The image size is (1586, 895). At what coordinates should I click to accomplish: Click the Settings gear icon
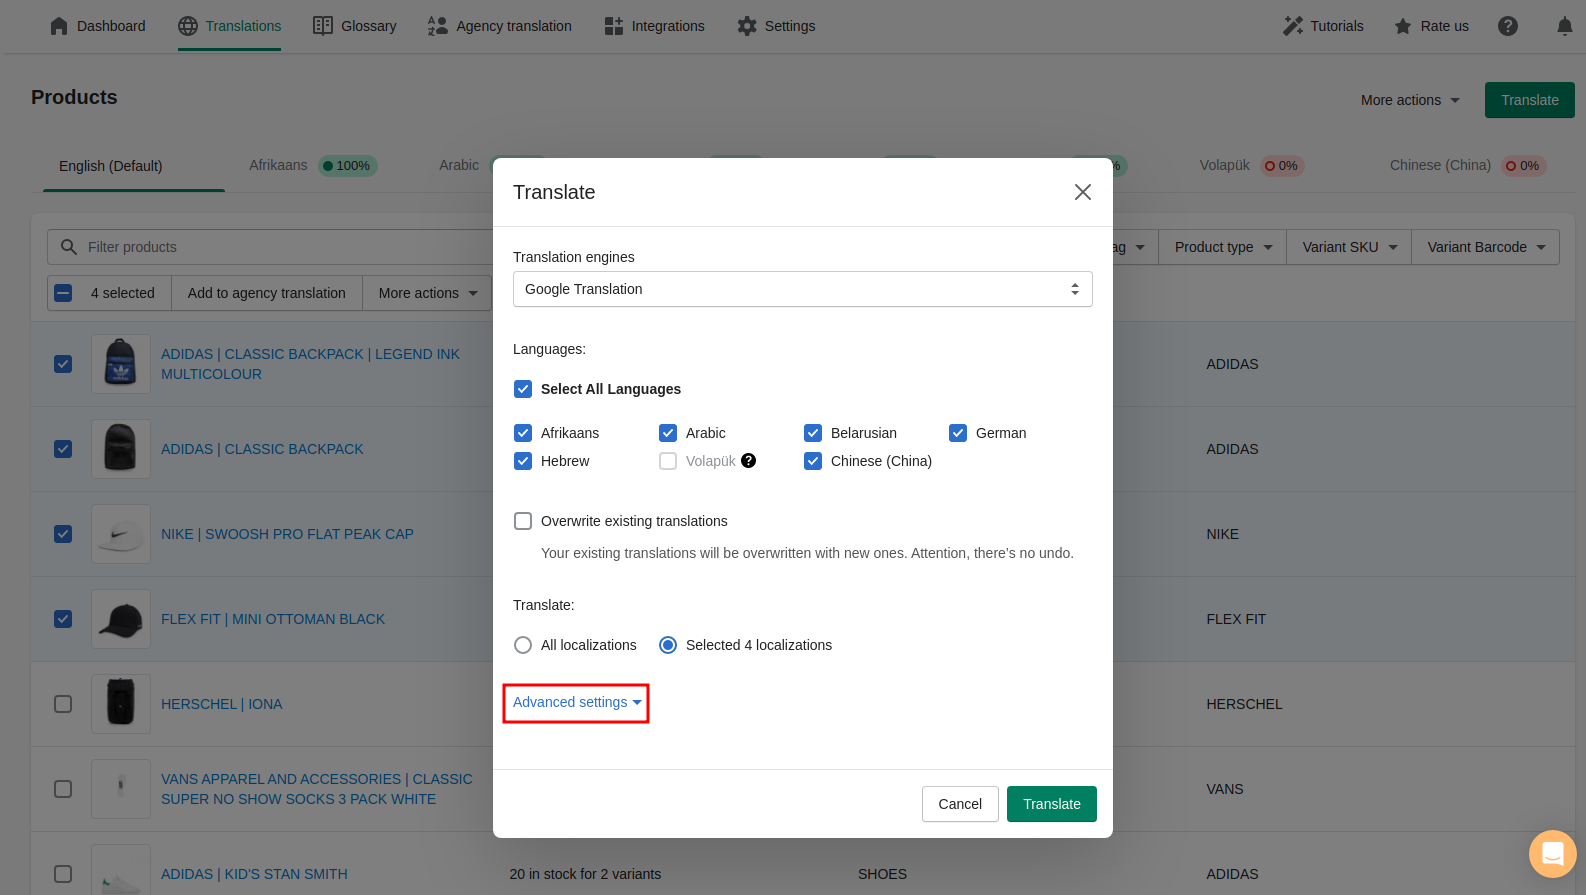(x=747, y=26)
